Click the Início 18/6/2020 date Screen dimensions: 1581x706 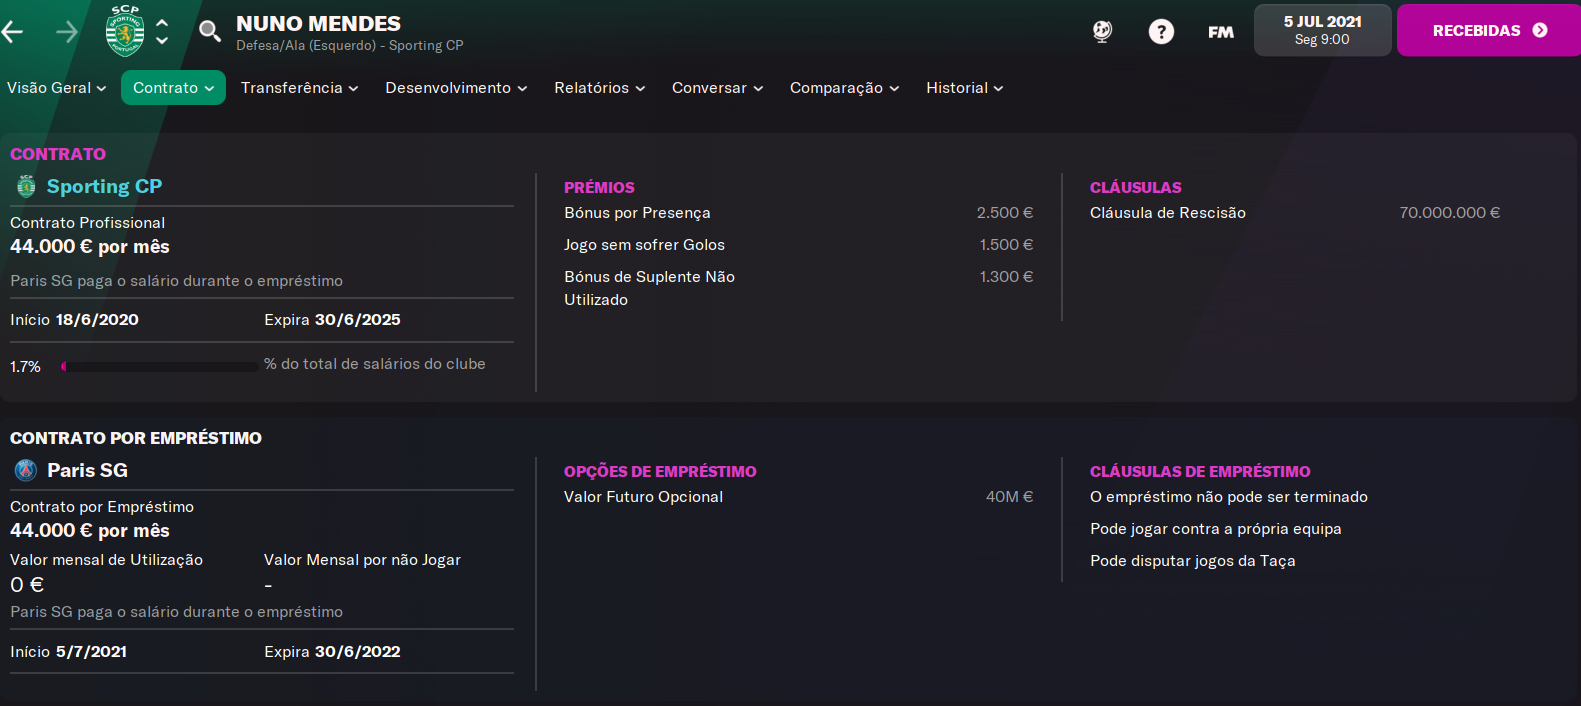coord(74,320)
